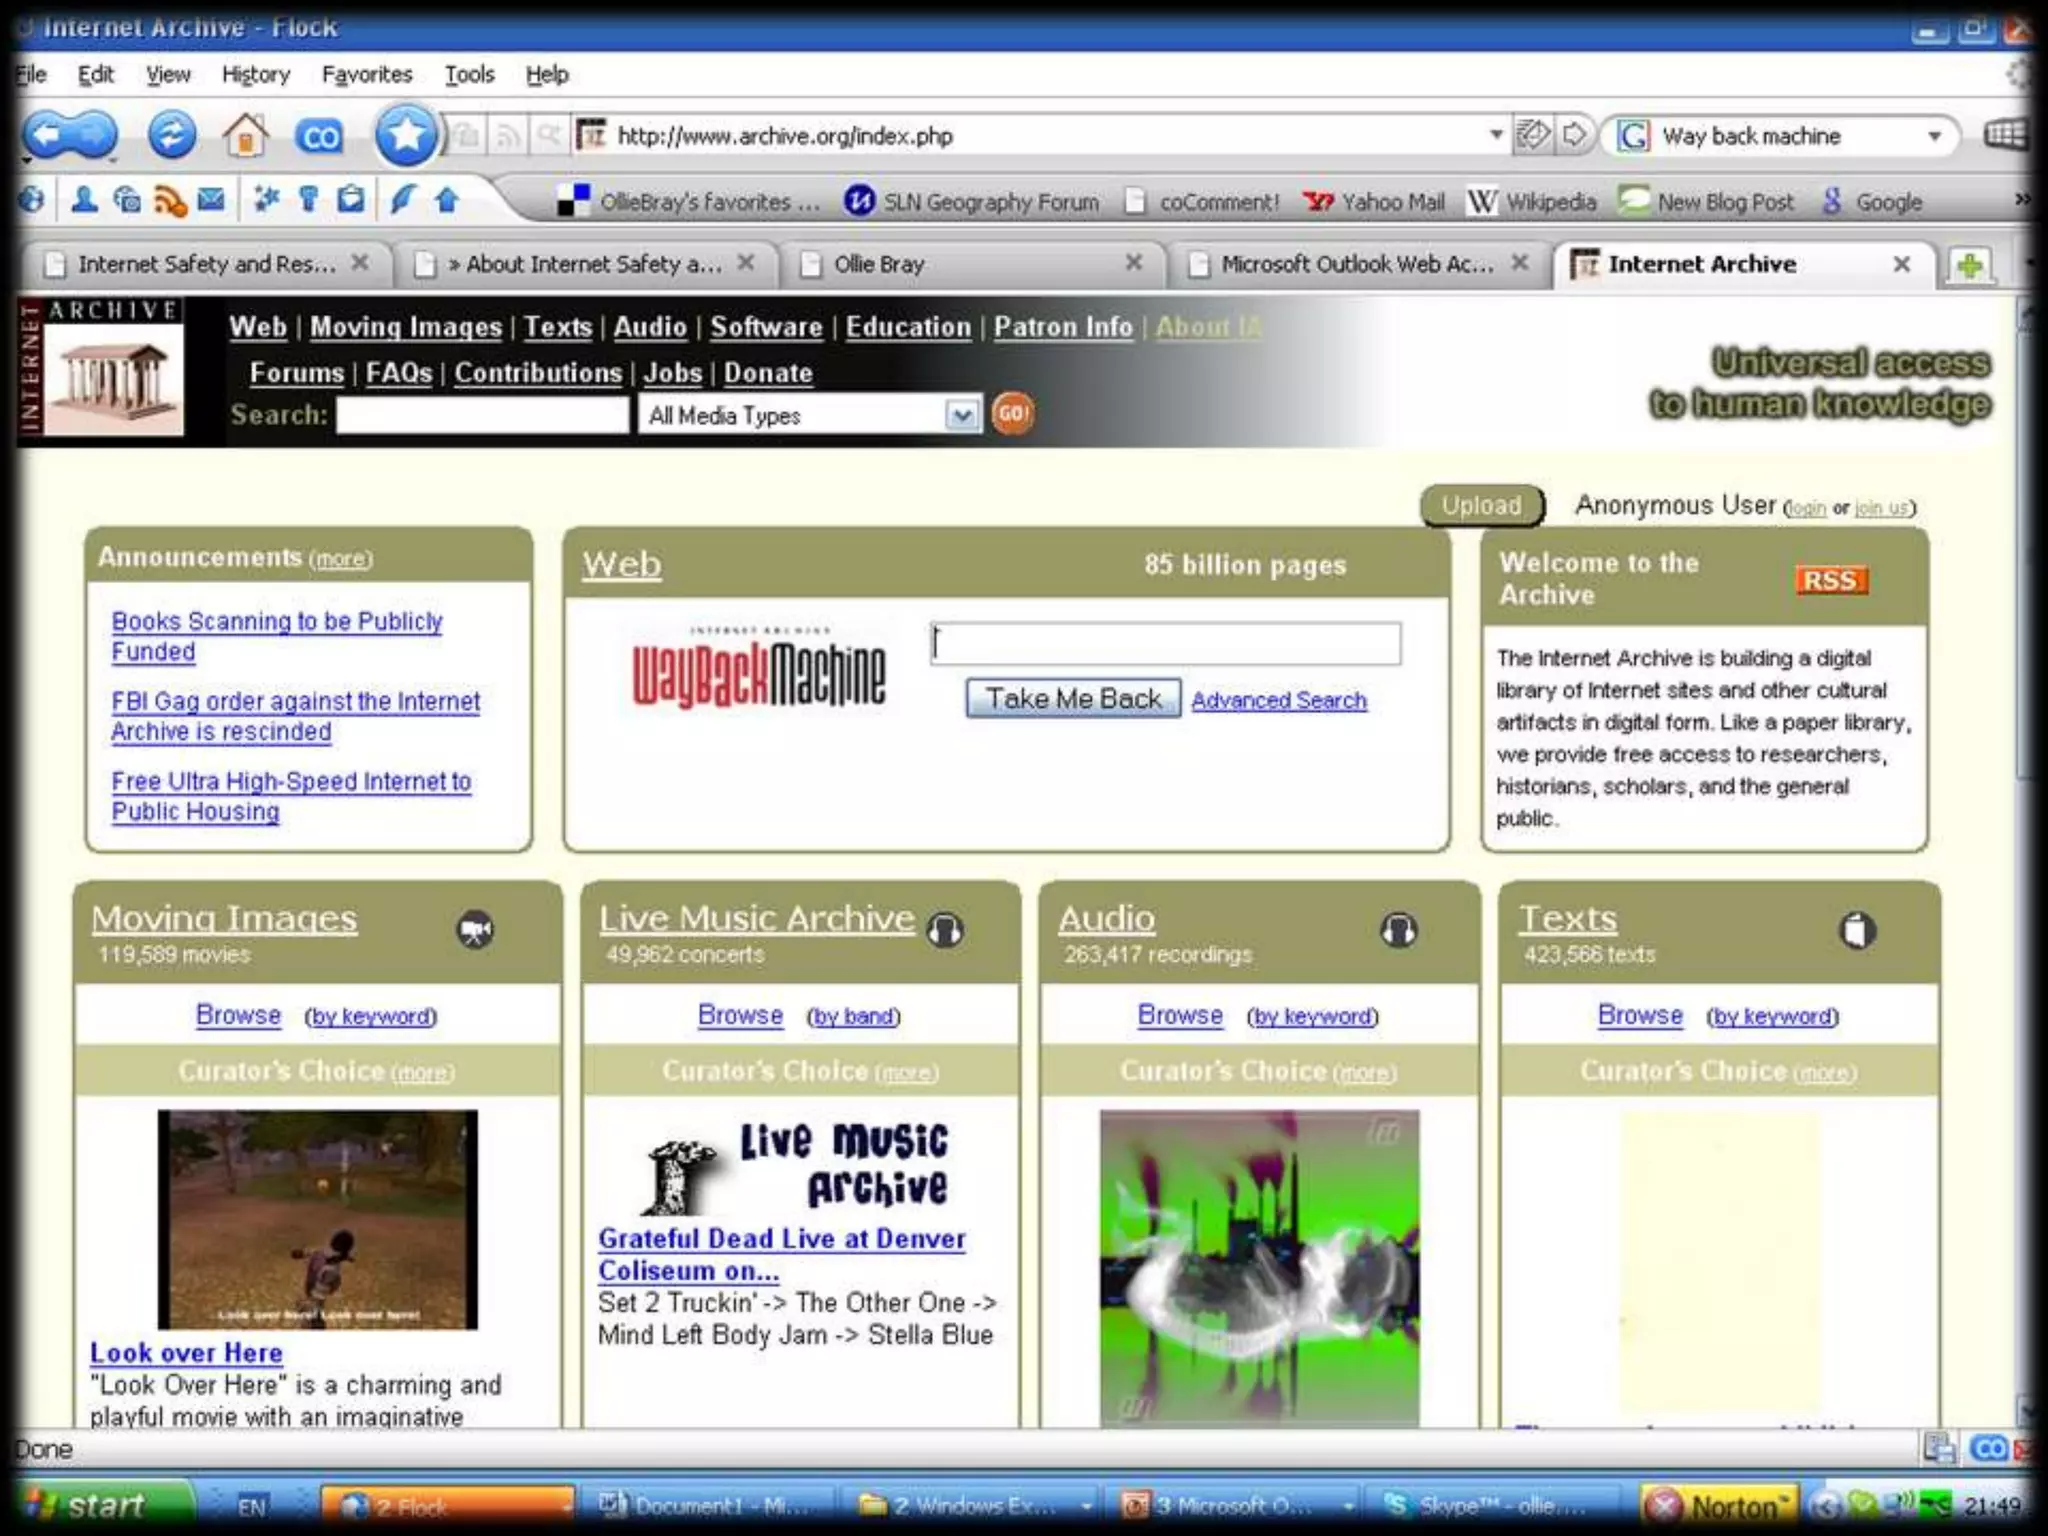Open the Favorites menu
Screen dimensions: 2048x1536
tap(367, 74)
